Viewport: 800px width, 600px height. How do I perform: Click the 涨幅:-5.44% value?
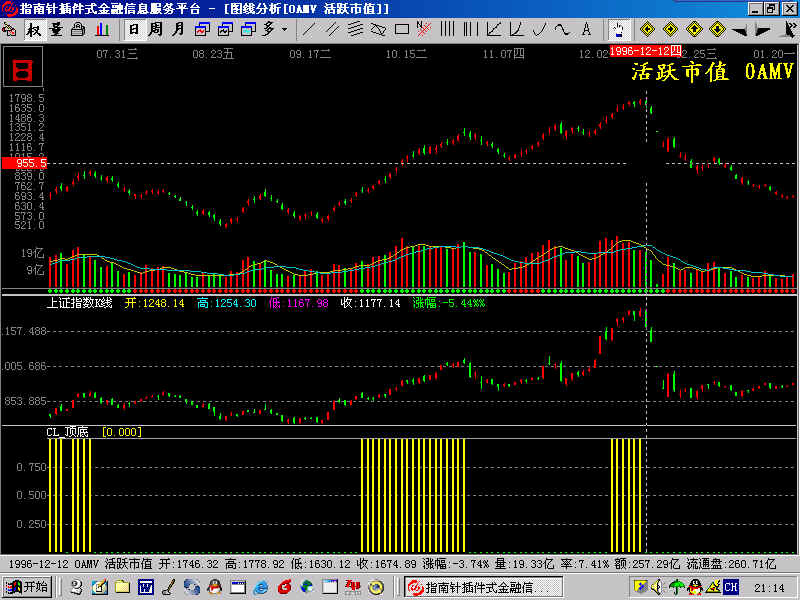[x=449, y=303]
